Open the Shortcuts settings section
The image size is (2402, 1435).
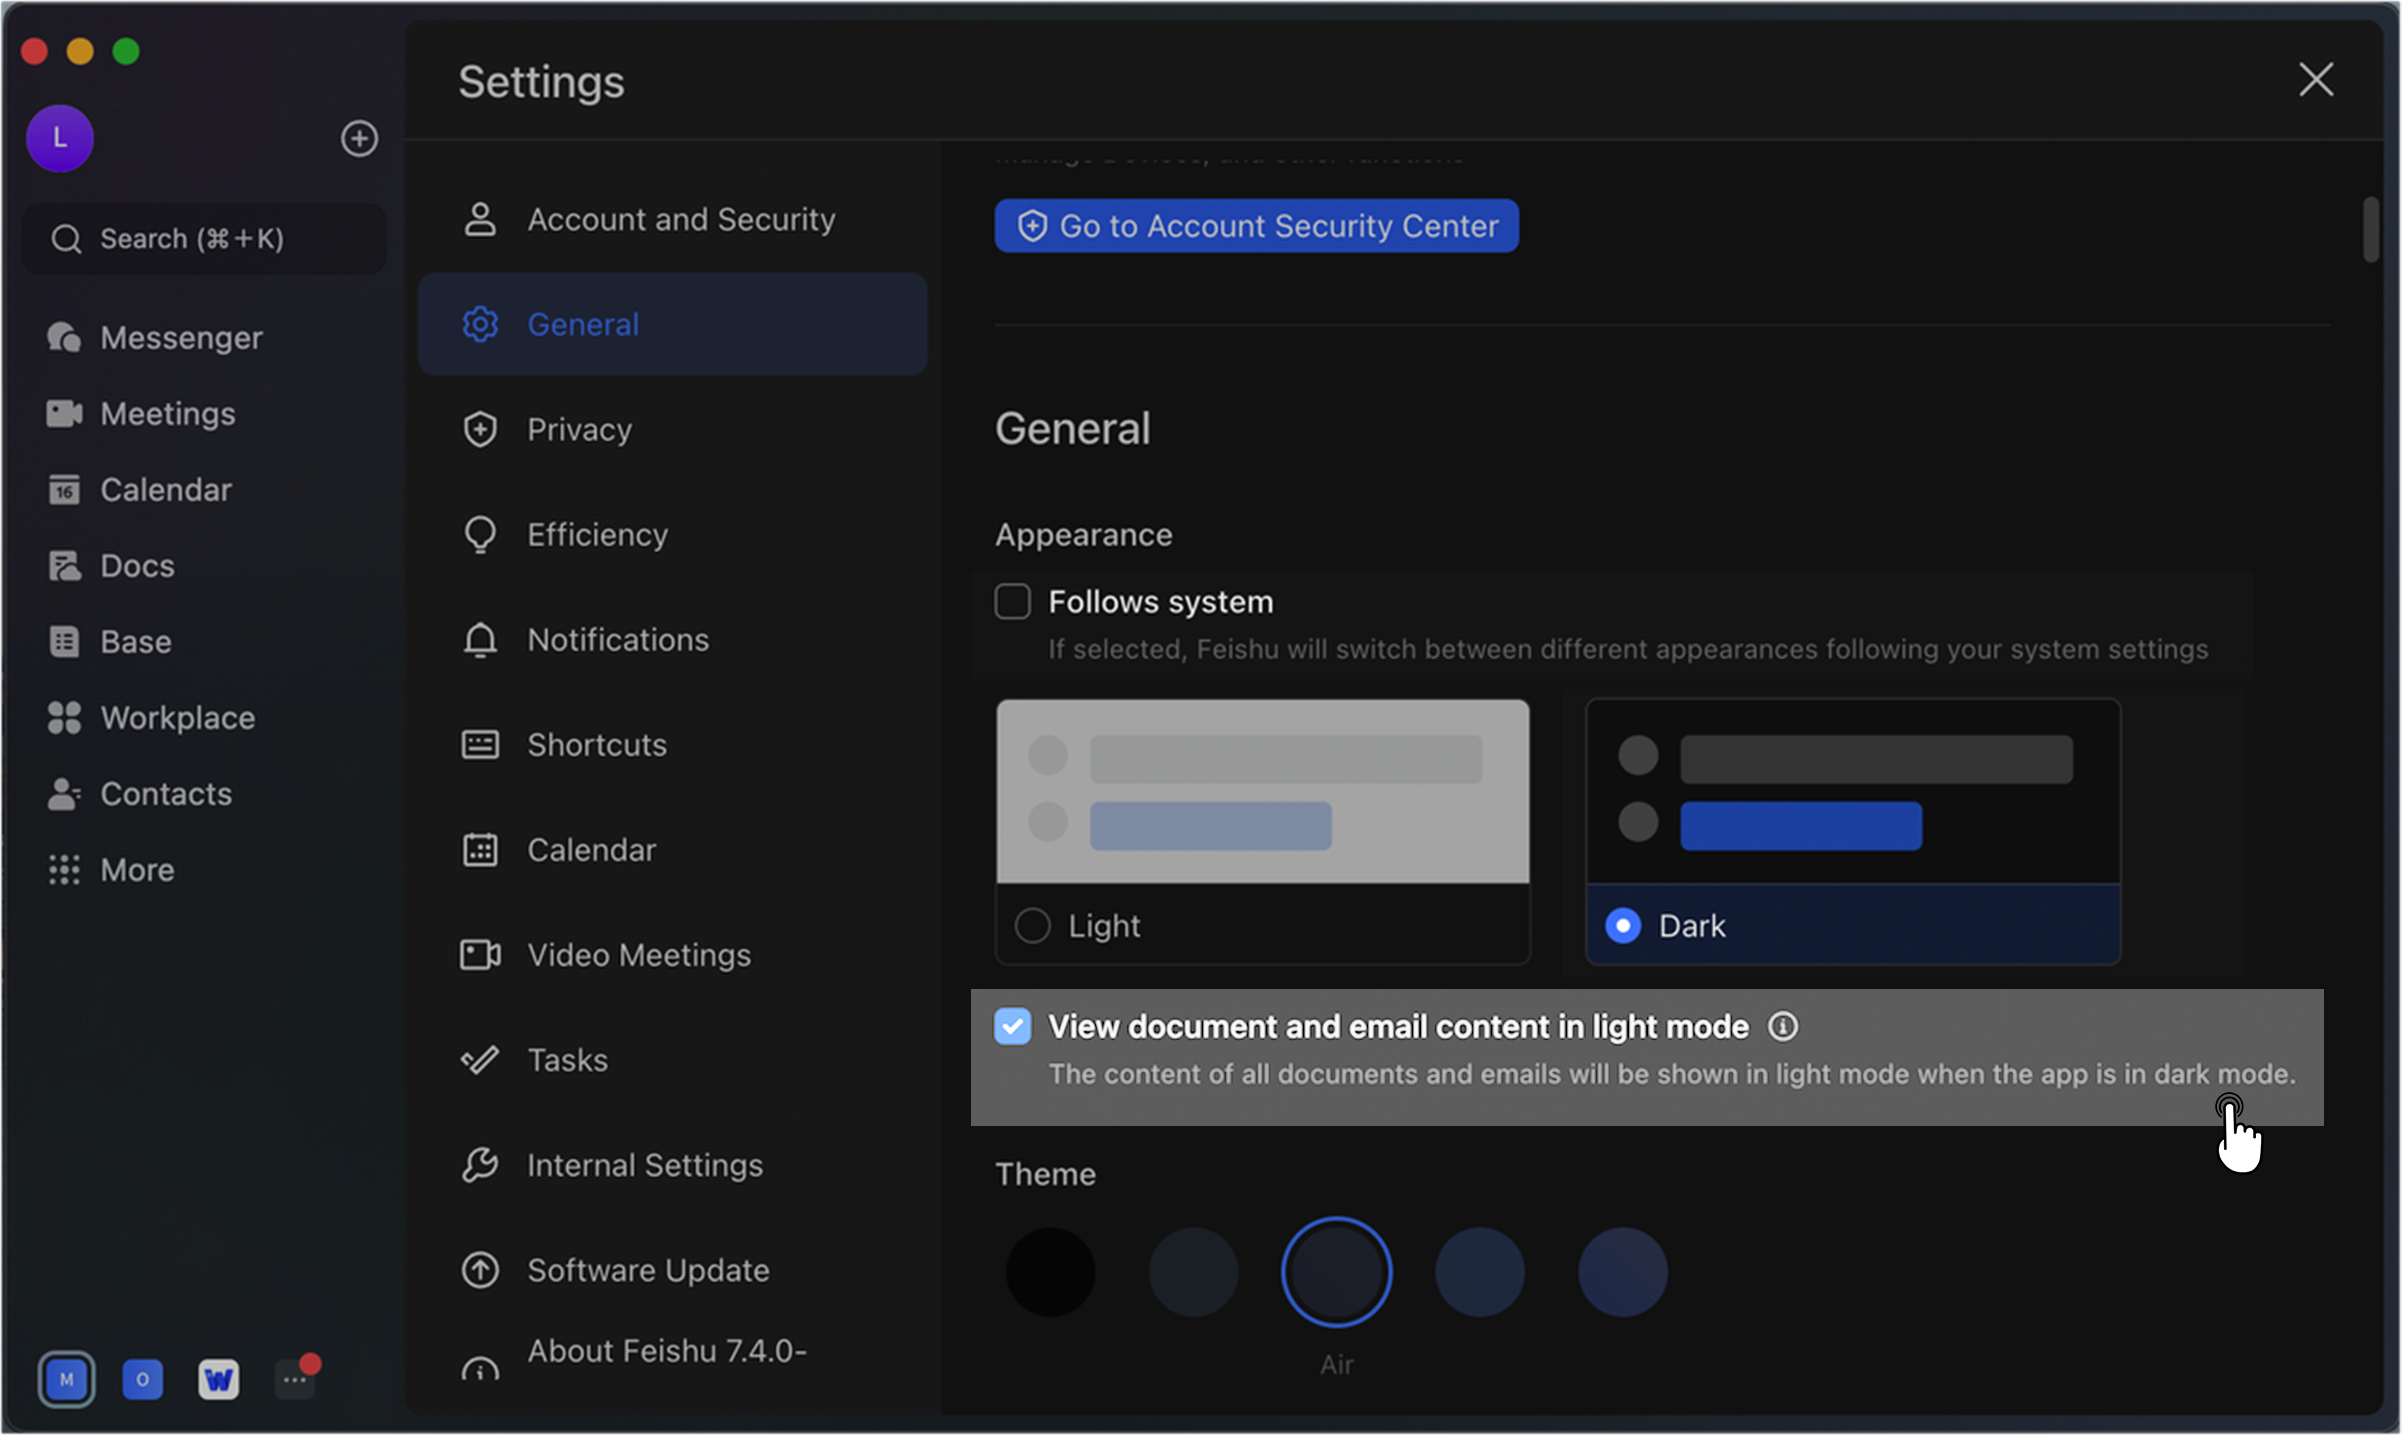[597, 744]
